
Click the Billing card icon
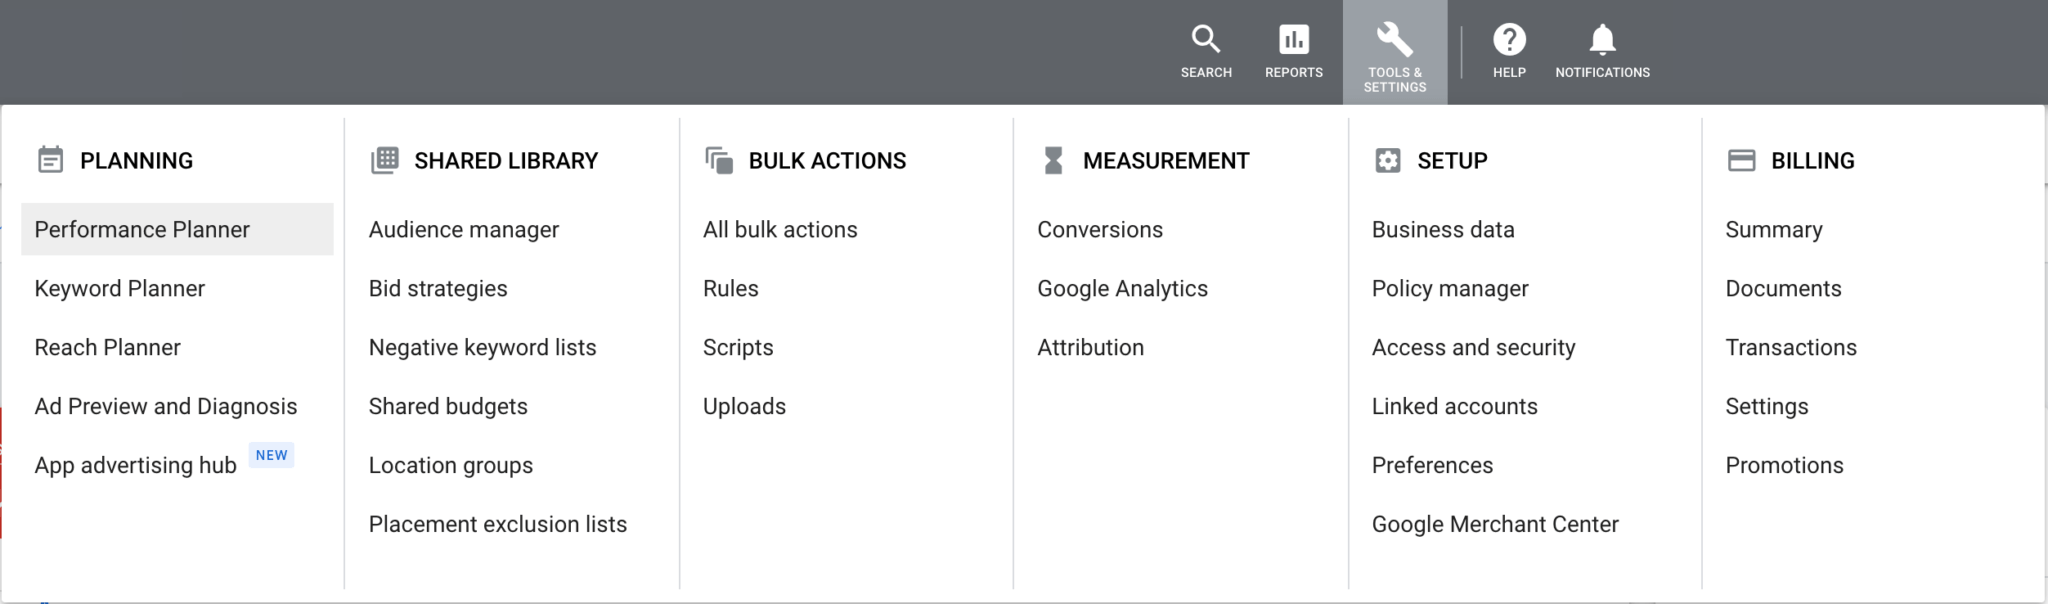(1740, 159)
